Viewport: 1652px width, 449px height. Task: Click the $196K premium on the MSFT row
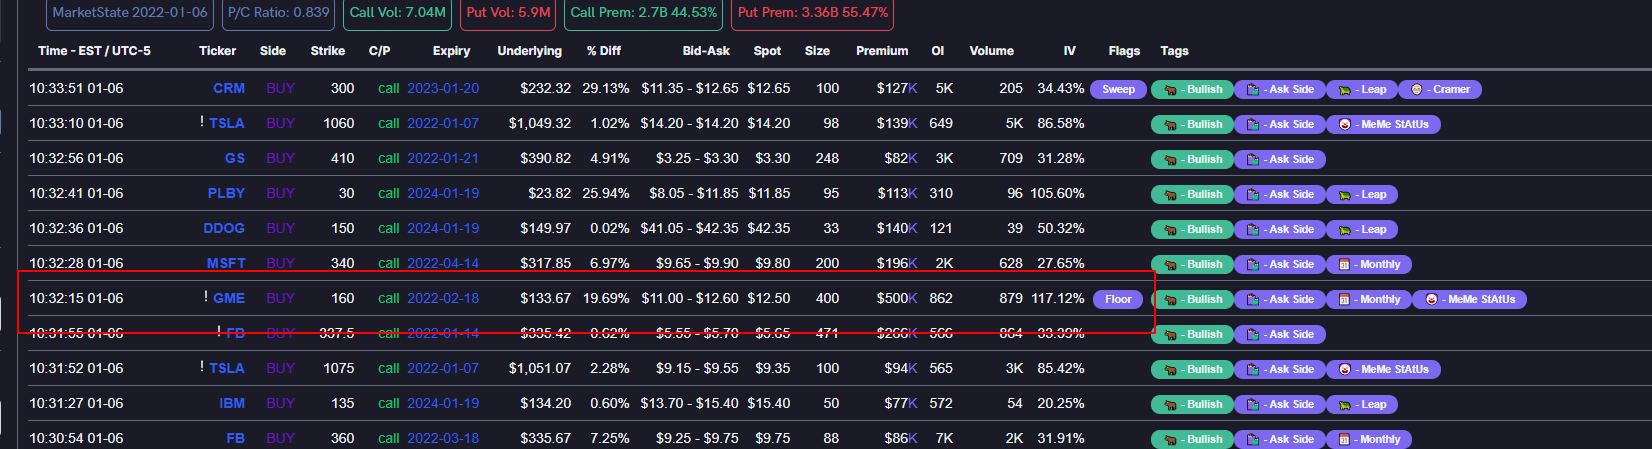897,263
